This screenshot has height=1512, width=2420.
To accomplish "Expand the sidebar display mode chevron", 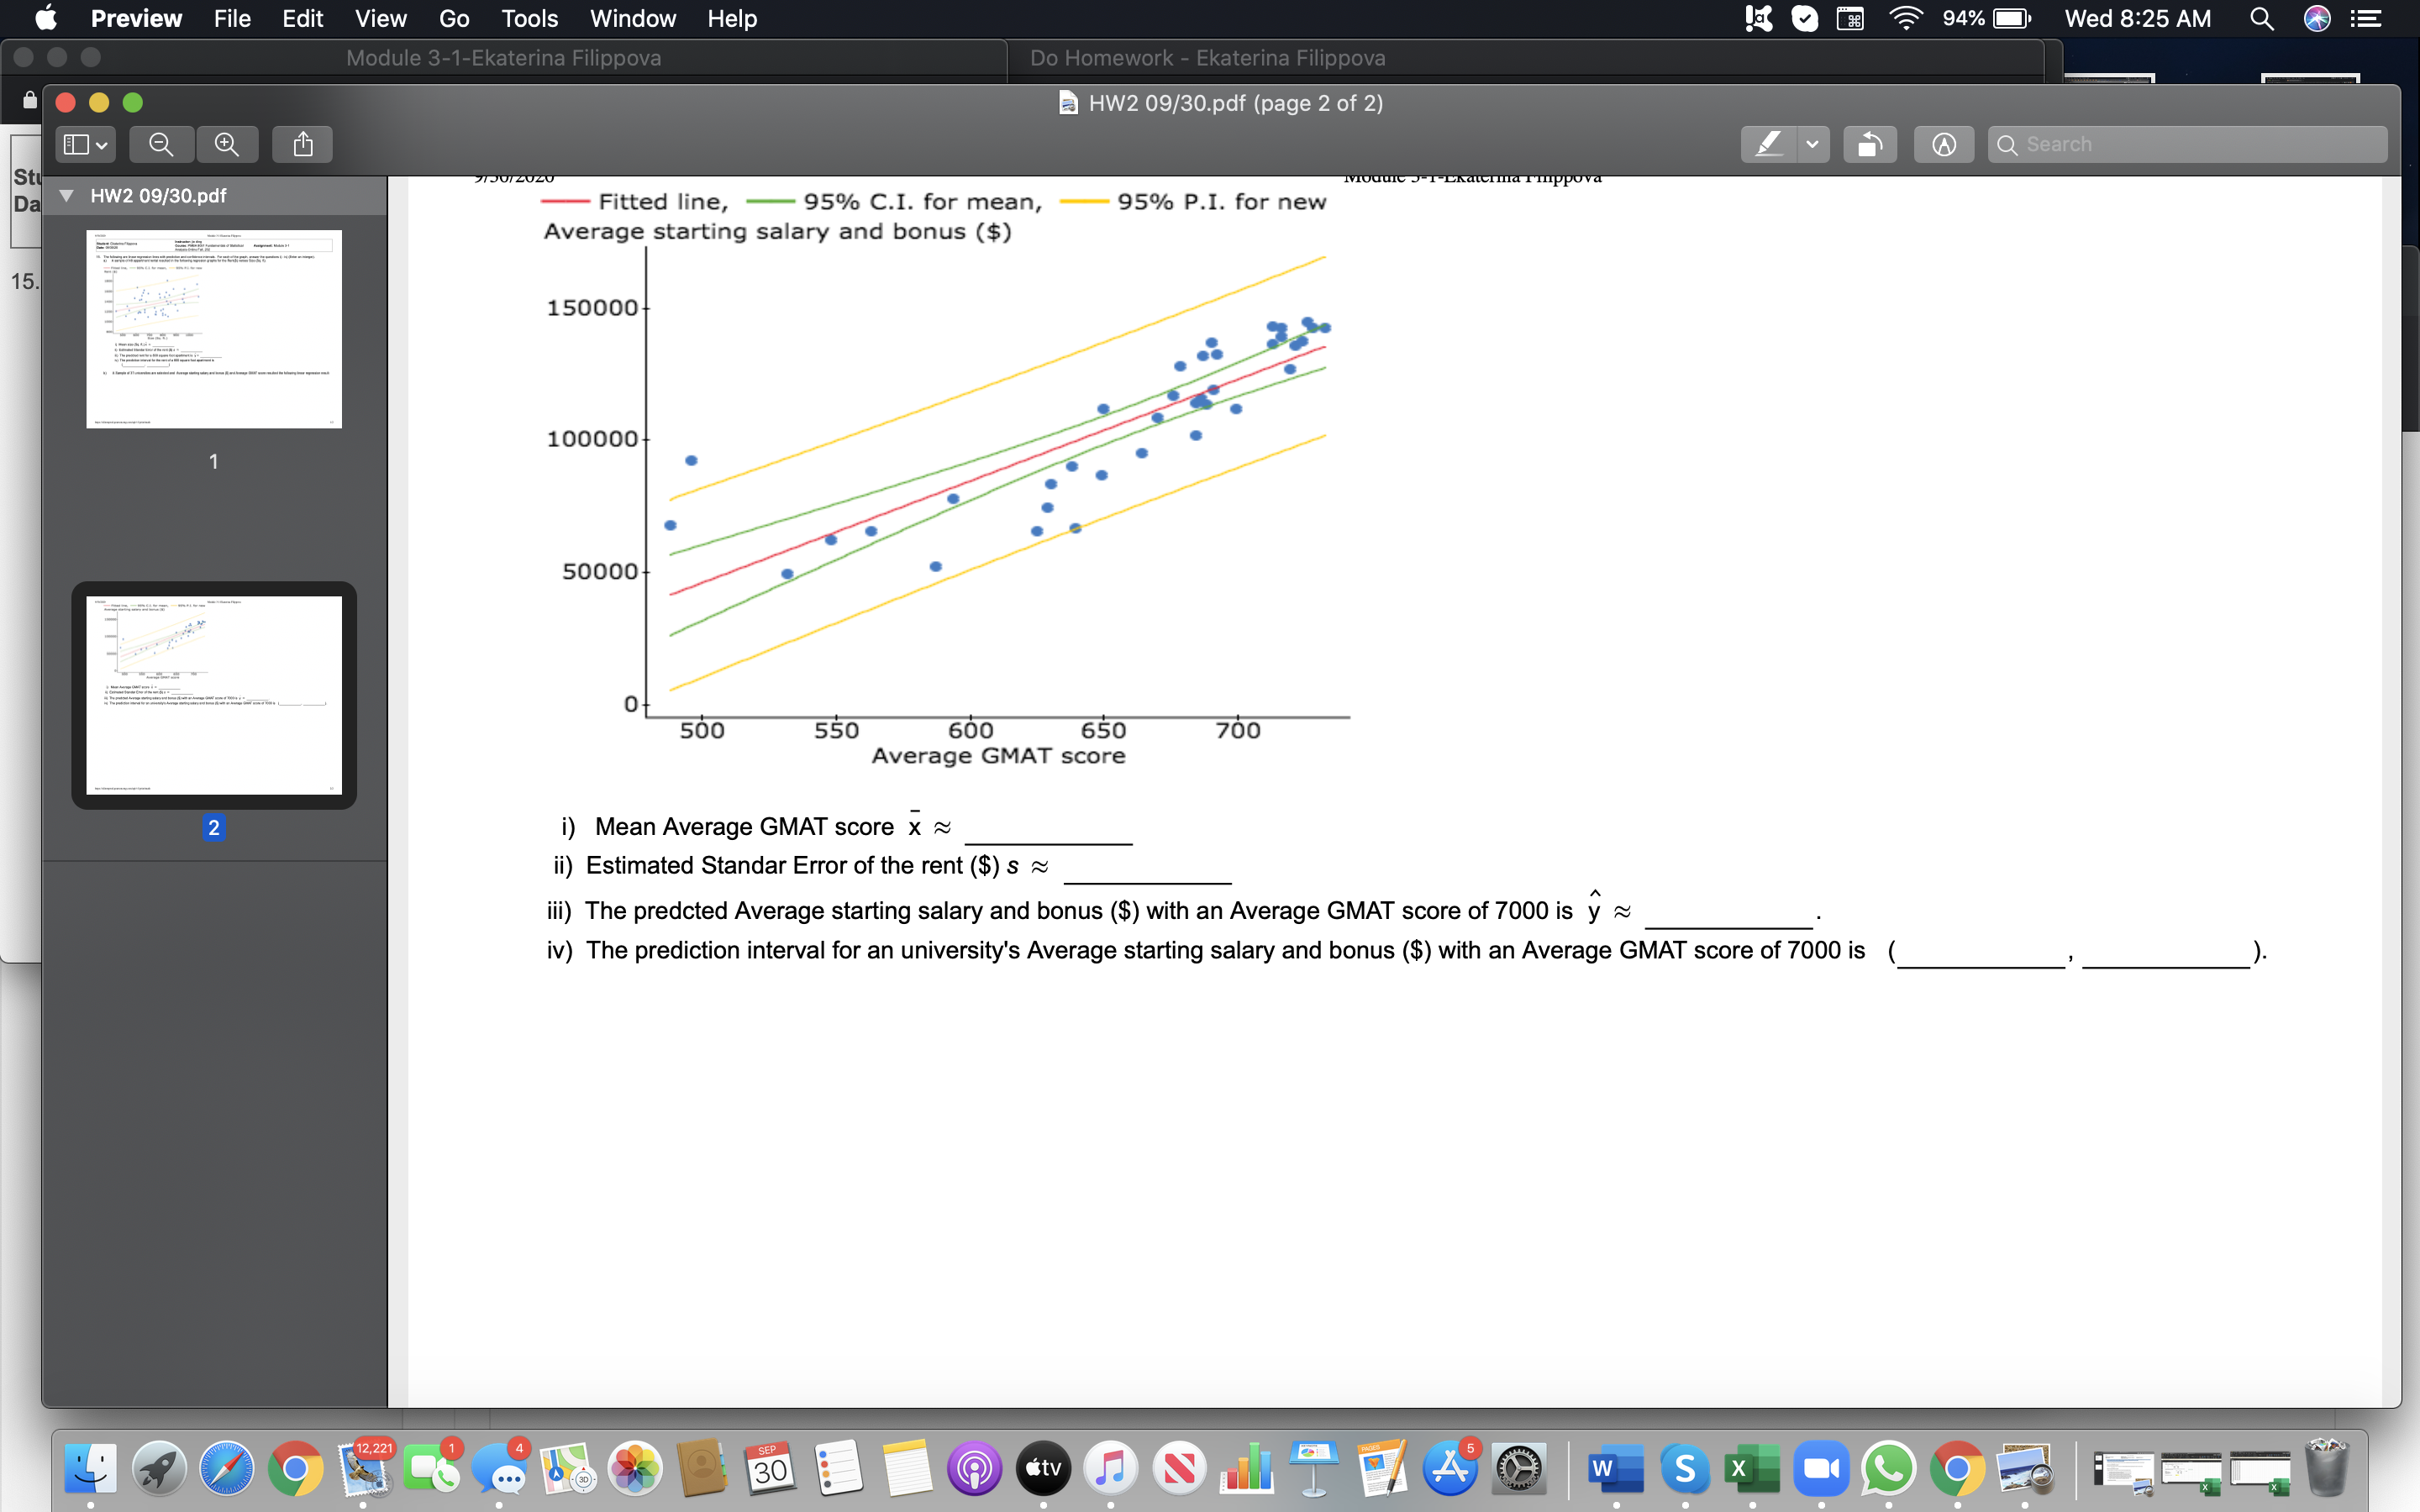I will [x=101, y=144].
